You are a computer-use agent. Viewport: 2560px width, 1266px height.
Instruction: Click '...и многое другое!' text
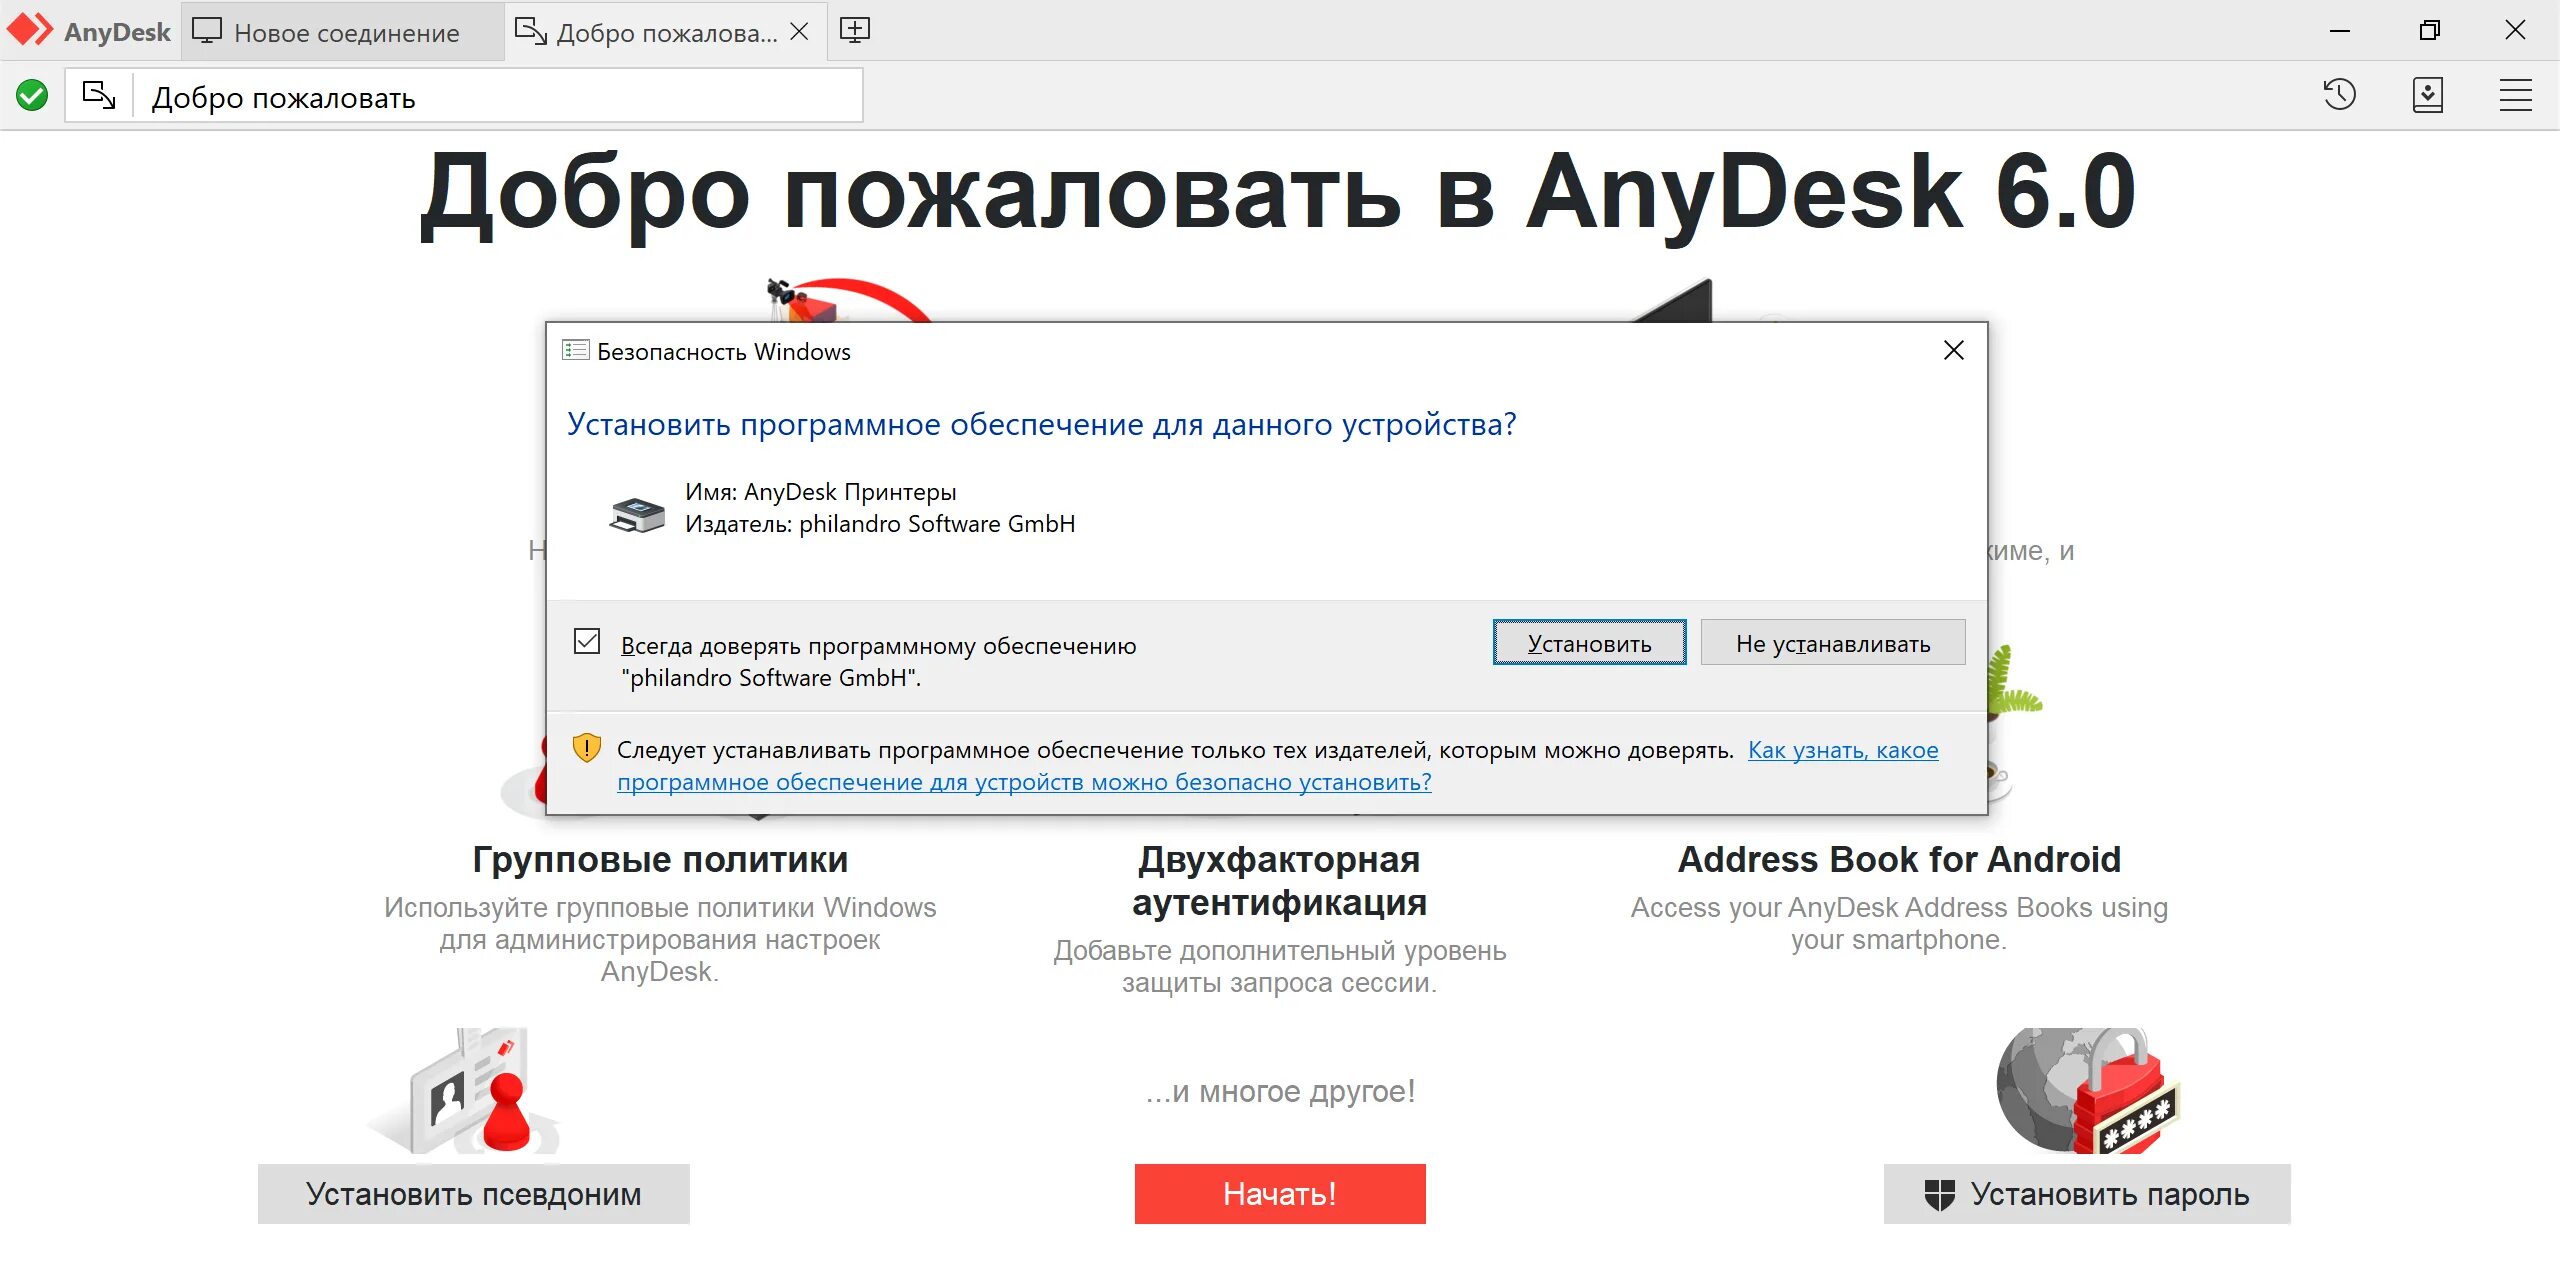(x=1280, y=1091)
